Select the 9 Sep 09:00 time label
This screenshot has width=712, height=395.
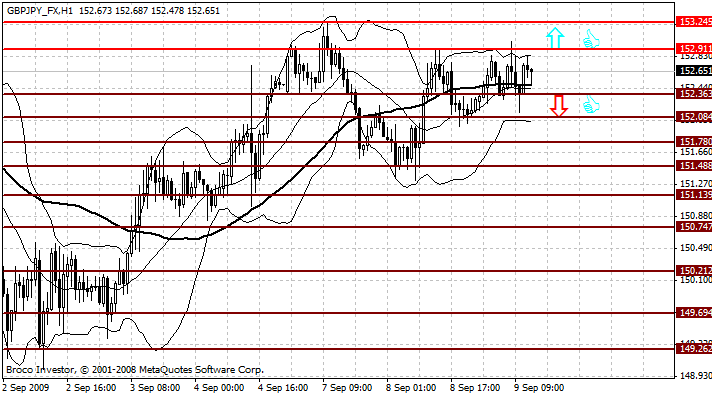[x=539, y=388]
